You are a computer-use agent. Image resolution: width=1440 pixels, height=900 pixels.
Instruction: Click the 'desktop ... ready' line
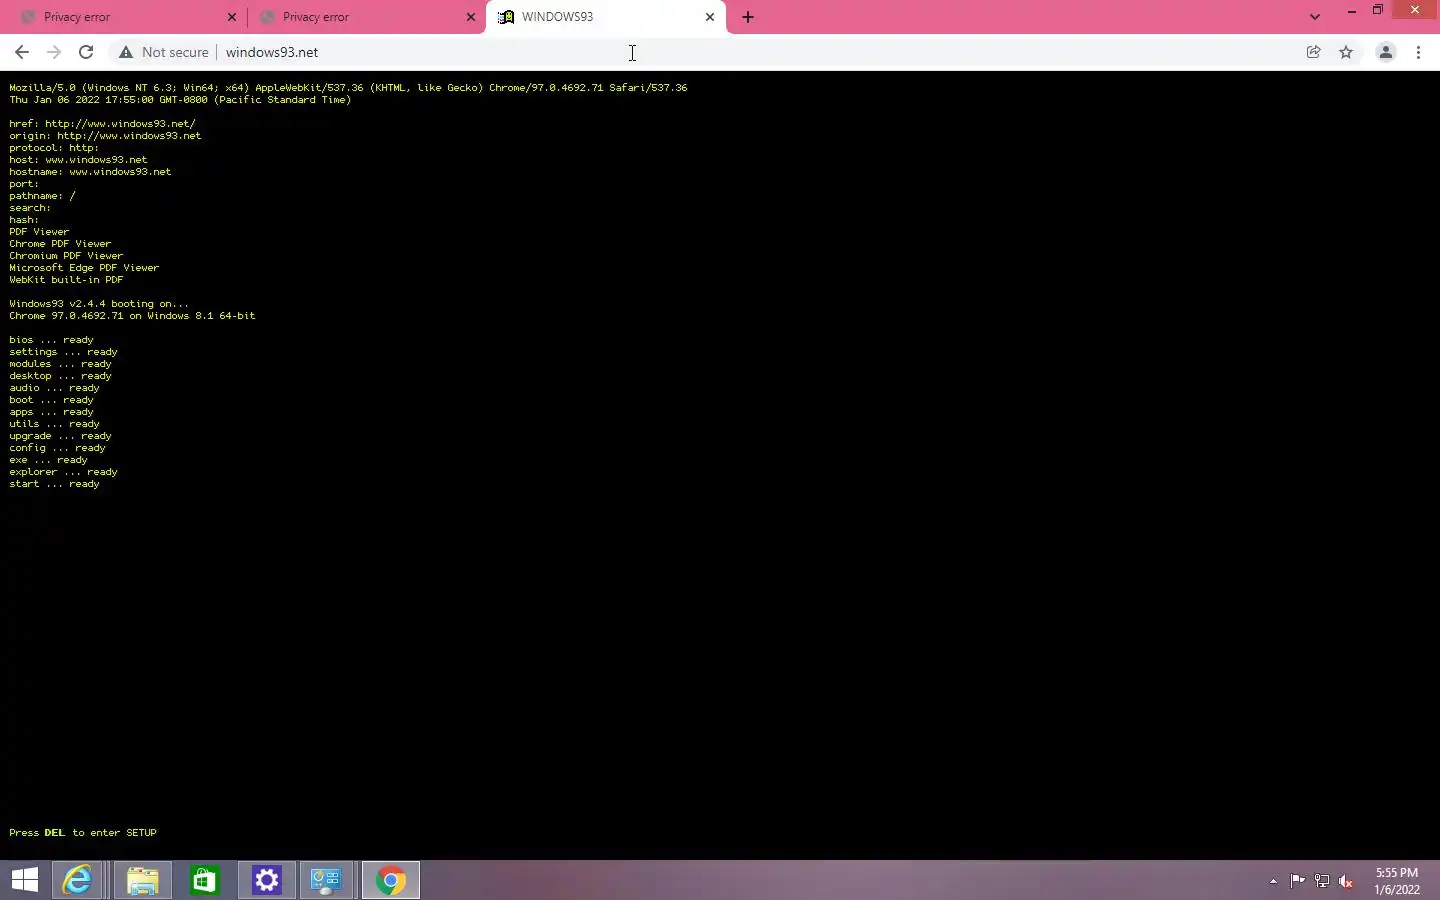(60, 376)
